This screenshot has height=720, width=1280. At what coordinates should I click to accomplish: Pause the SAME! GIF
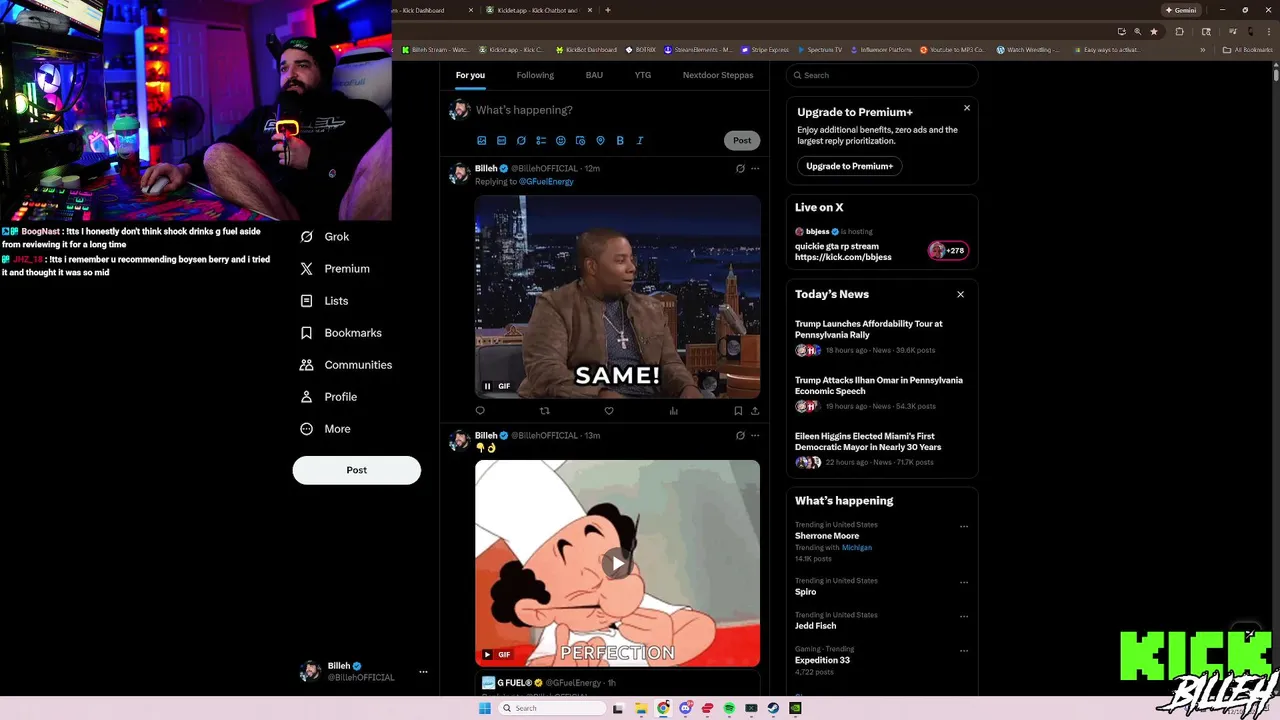coord(488,386)
